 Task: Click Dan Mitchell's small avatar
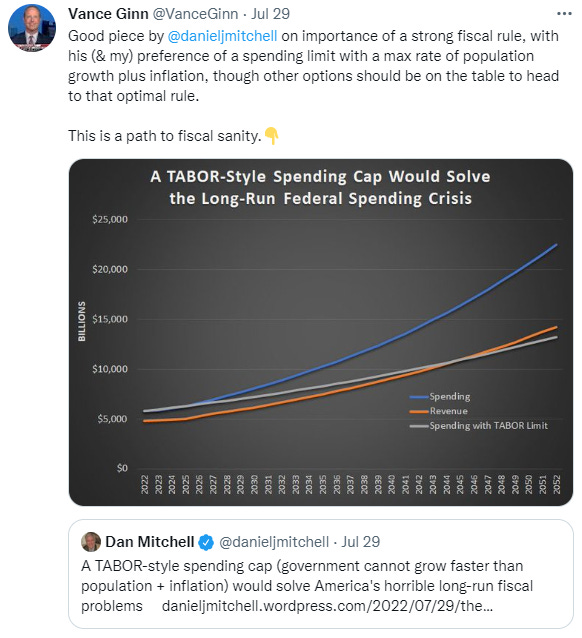tap(91, 542)
